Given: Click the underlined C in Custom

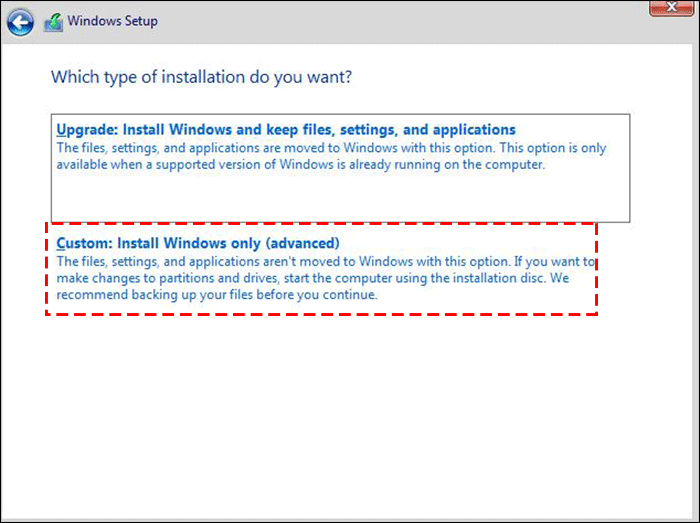Looking at the screenshot, I should coord(61,243).
